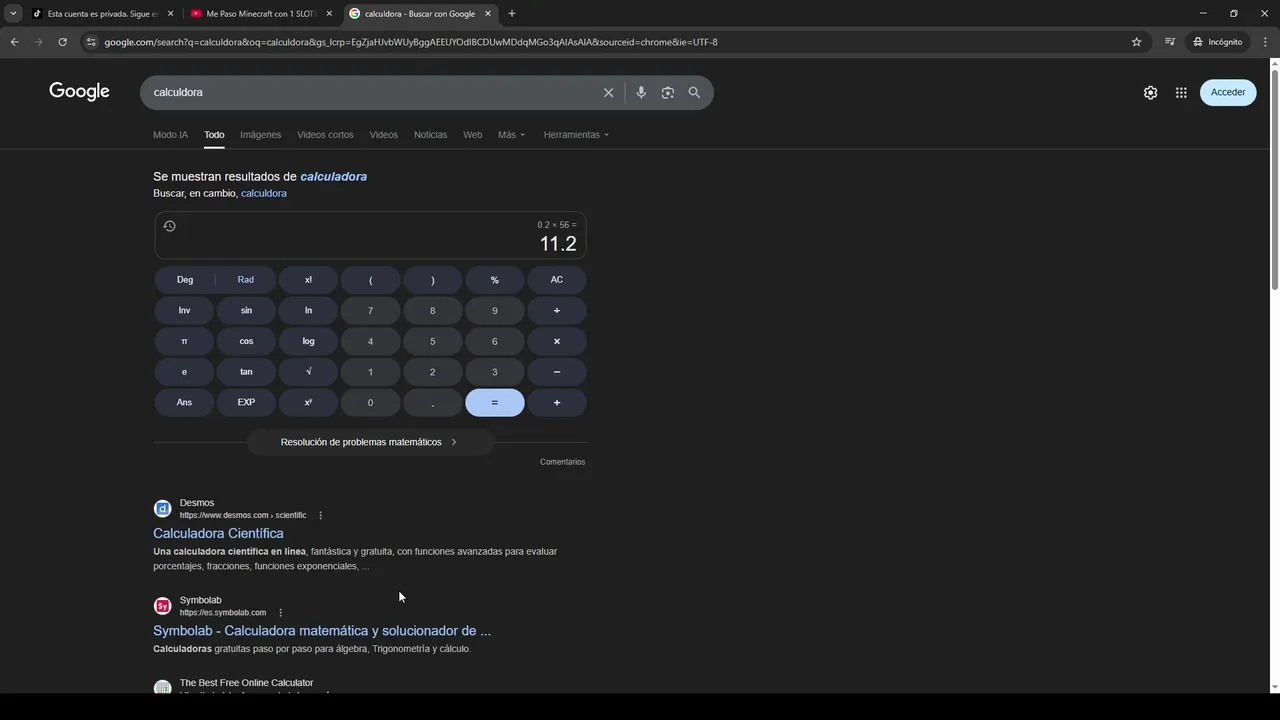This screenshot has width=1280, height=720.
Task: Click the square root key
Action: [308, 371]
